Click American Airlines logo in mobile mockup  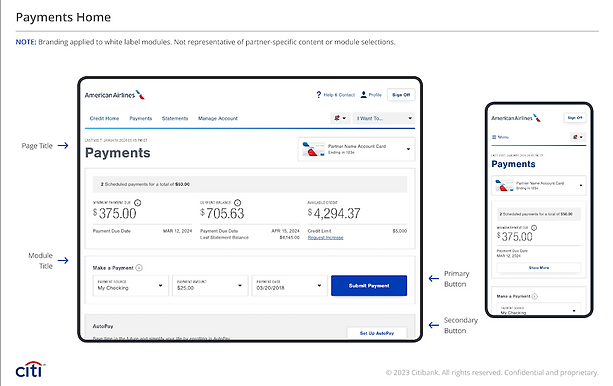coord(516,118)
